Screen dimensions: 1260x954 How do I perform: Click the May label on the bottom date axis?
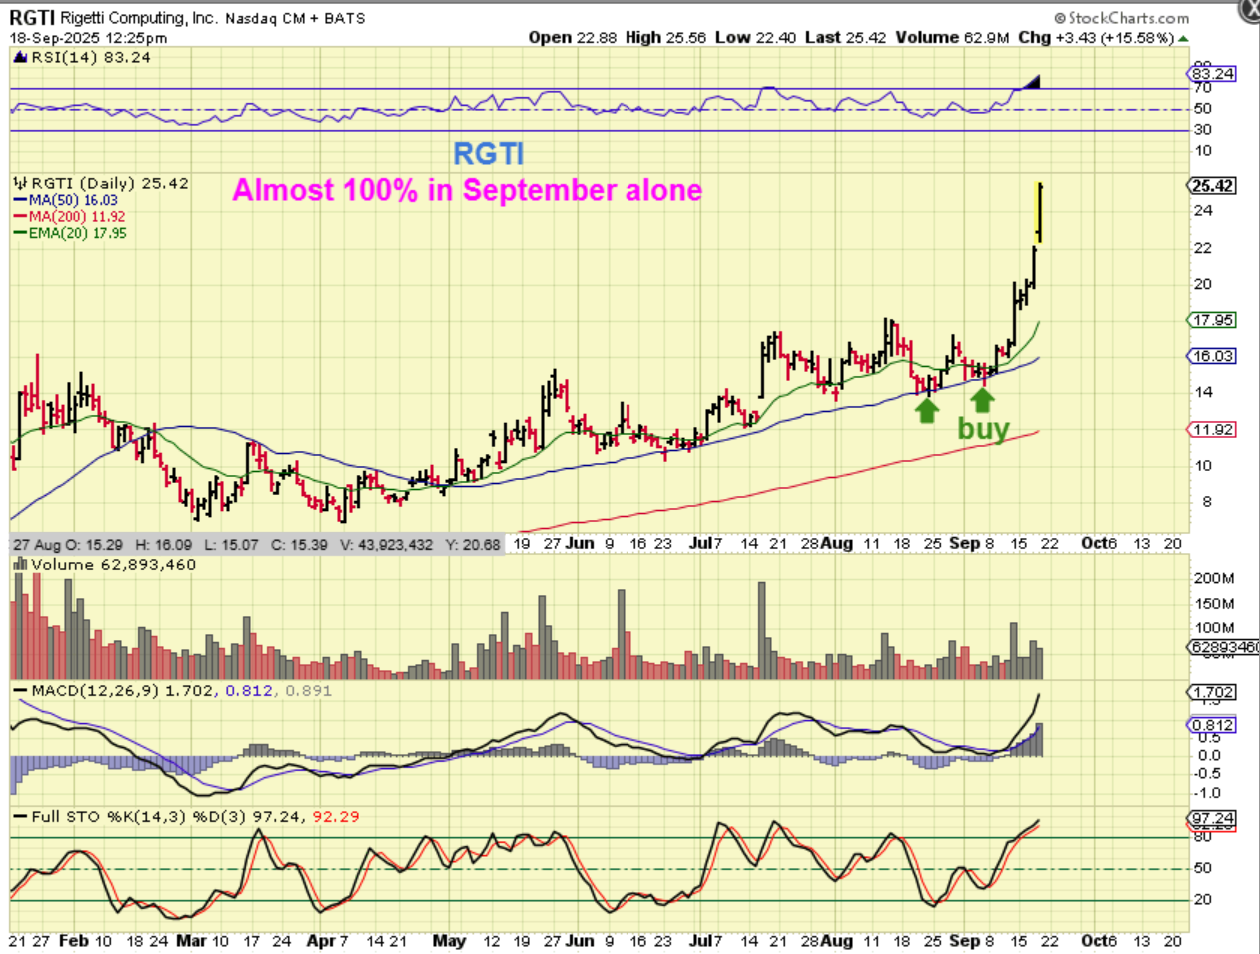pos(450,941)
